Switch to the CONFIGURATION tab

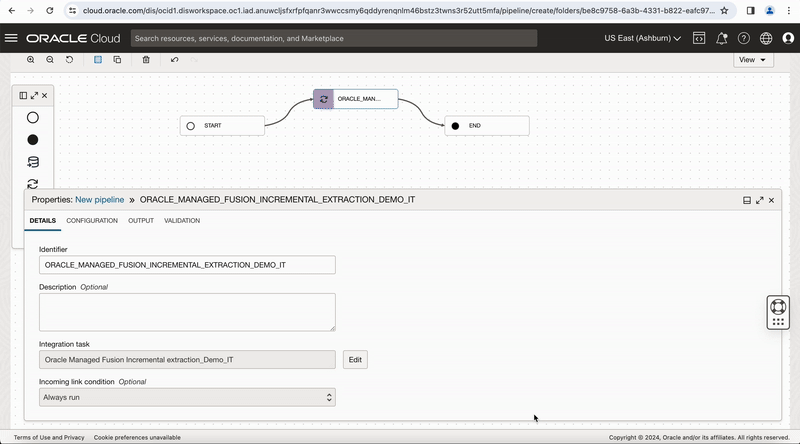pyautogui.click(x=92, y=220)
